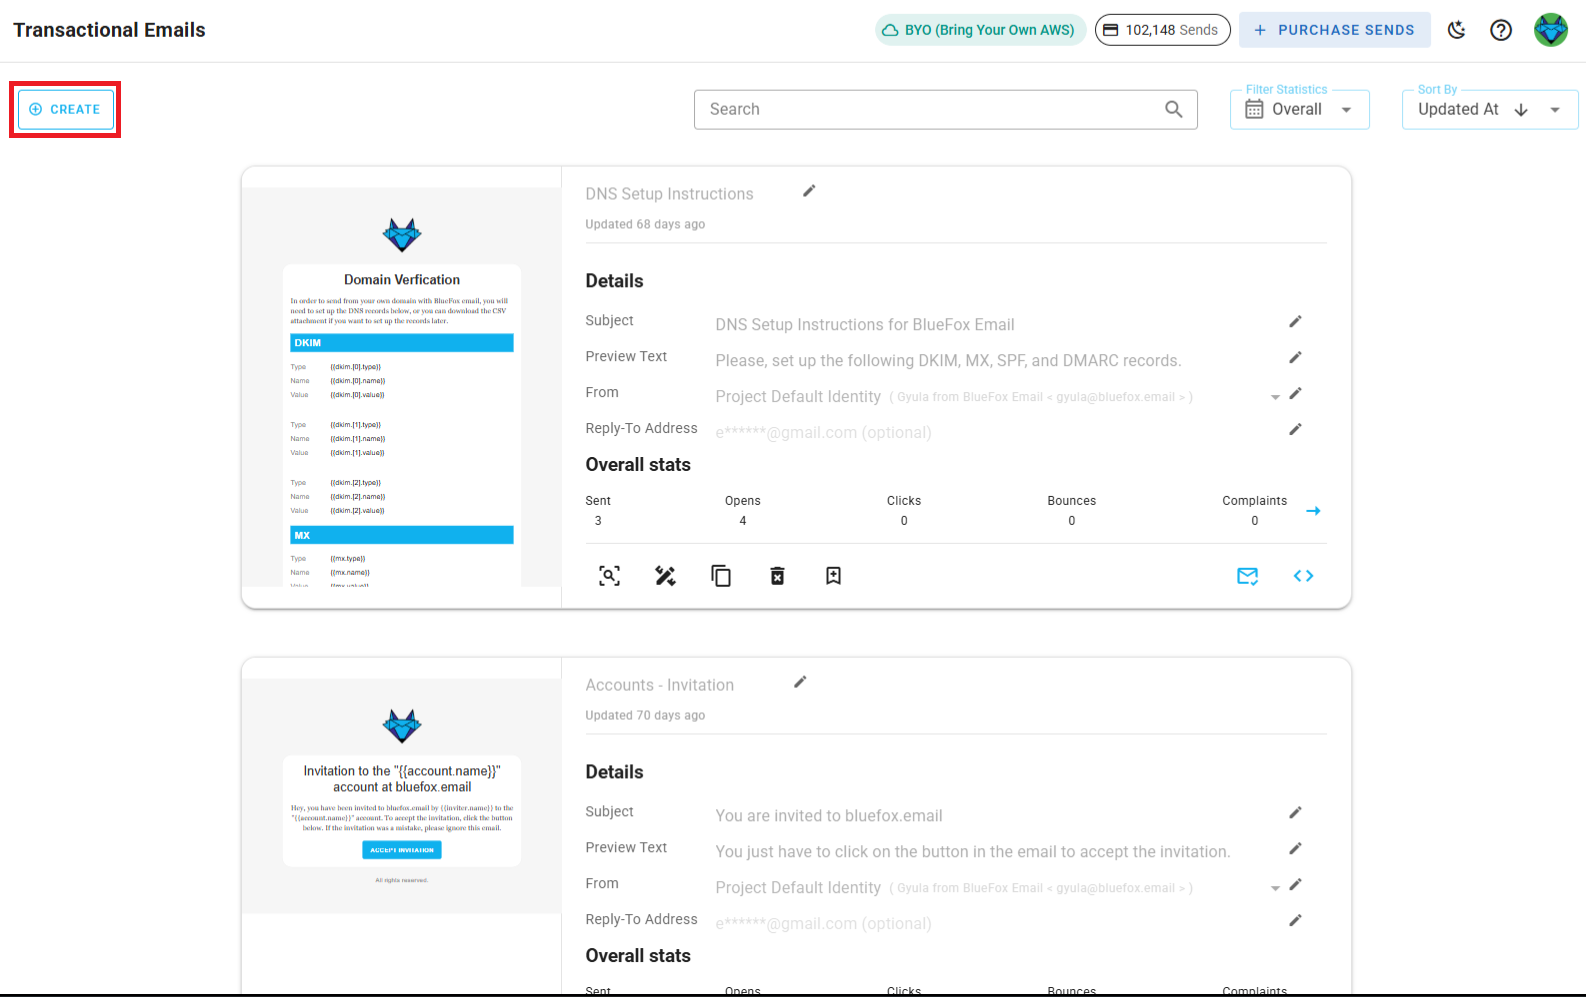Click 'DNS Setup Instructions for BlueFox Email' subject text
This screenshot has width=1586, height=997.
tap(865, 325)
